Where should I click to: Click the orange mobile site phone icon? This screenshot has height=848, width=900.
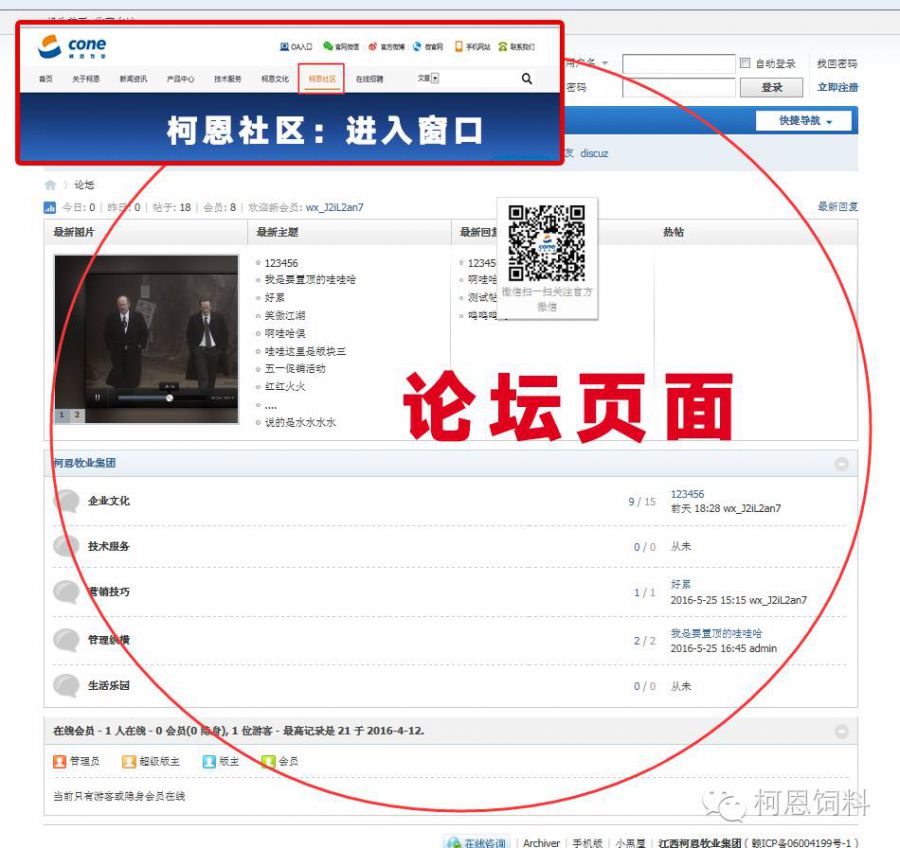click(x=459, y=46)
